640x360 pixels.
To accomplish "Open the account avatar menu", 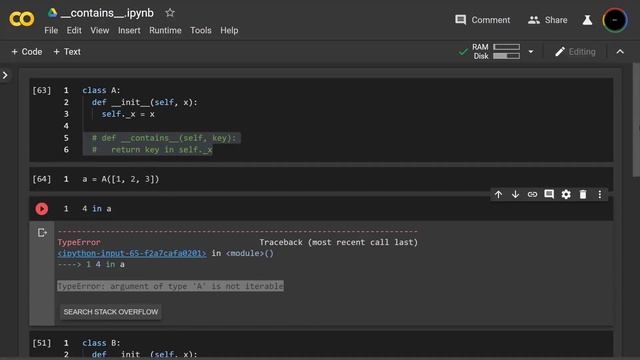I will click(x=614, y=20).
